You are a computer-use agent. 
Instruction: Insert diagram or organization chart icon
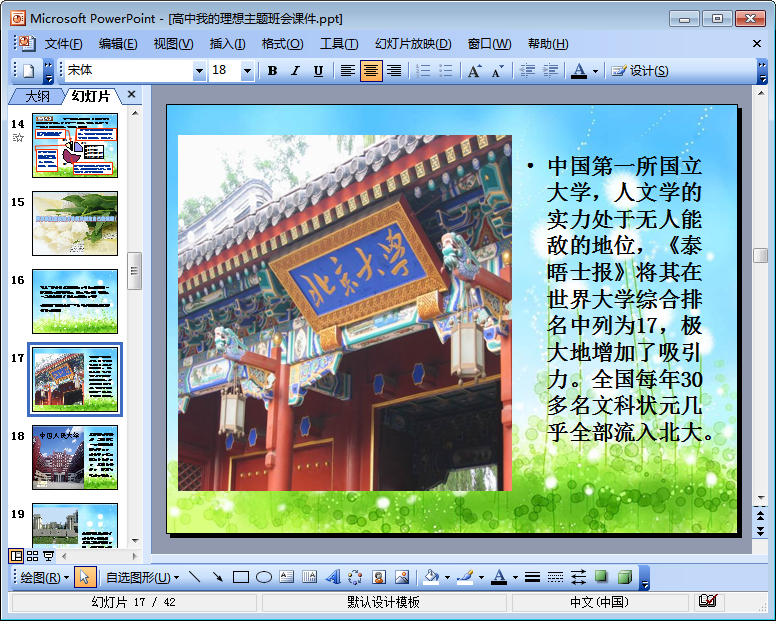(355, 577)
